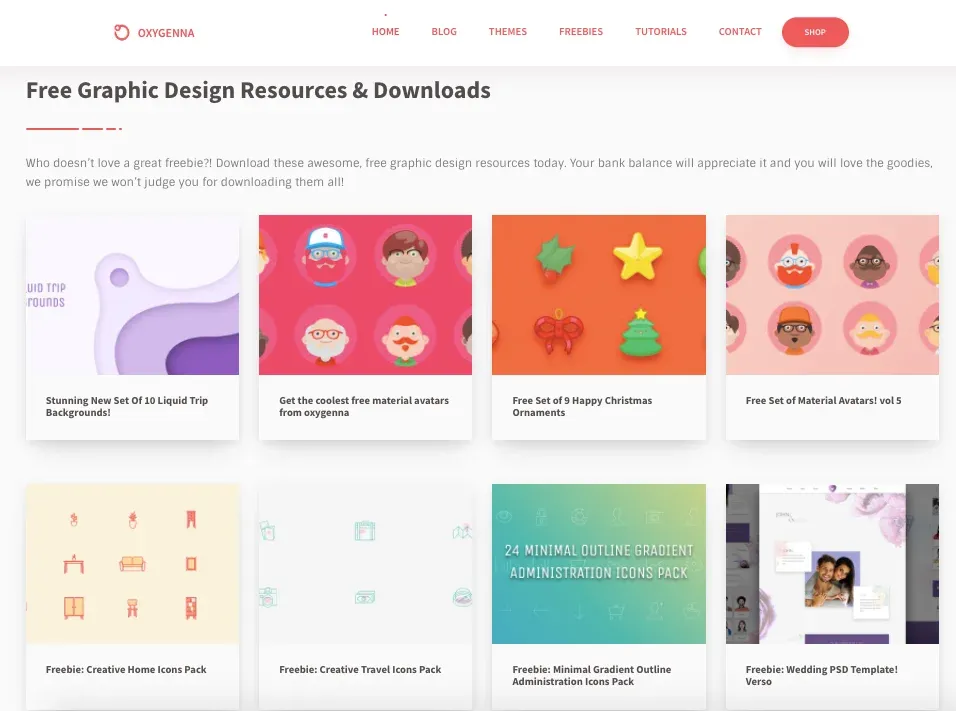Go to the Blog page
Viewport: 956px width, 711px height.
click(x=444, y=32)
